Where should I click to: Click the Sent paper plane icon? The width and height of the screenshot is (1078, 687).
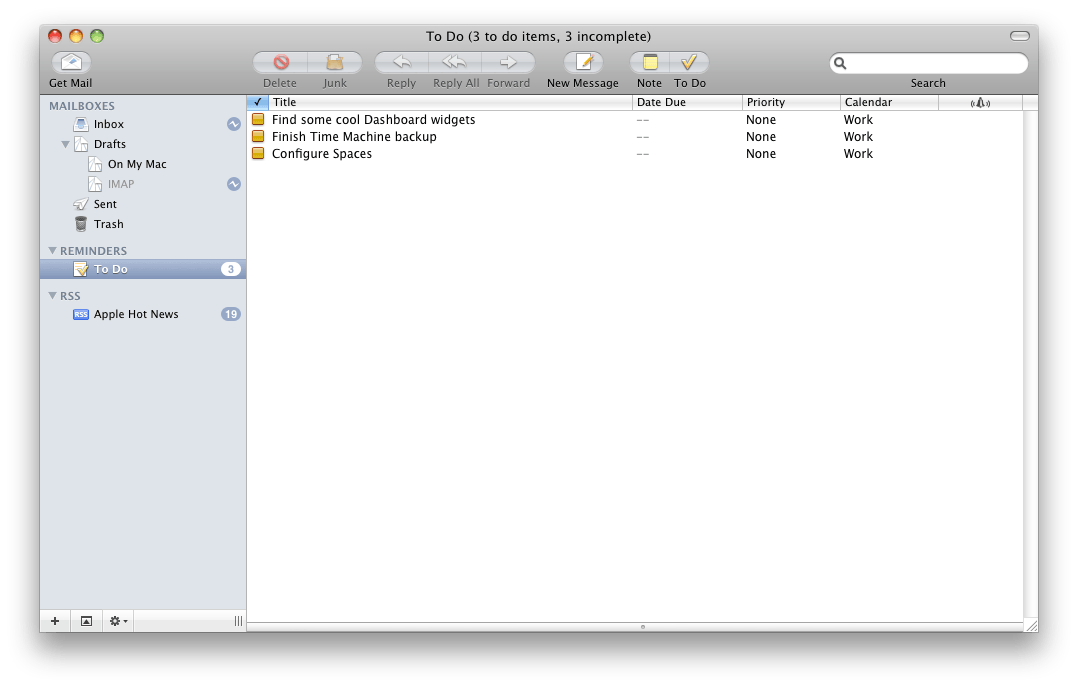click(80, 204)
